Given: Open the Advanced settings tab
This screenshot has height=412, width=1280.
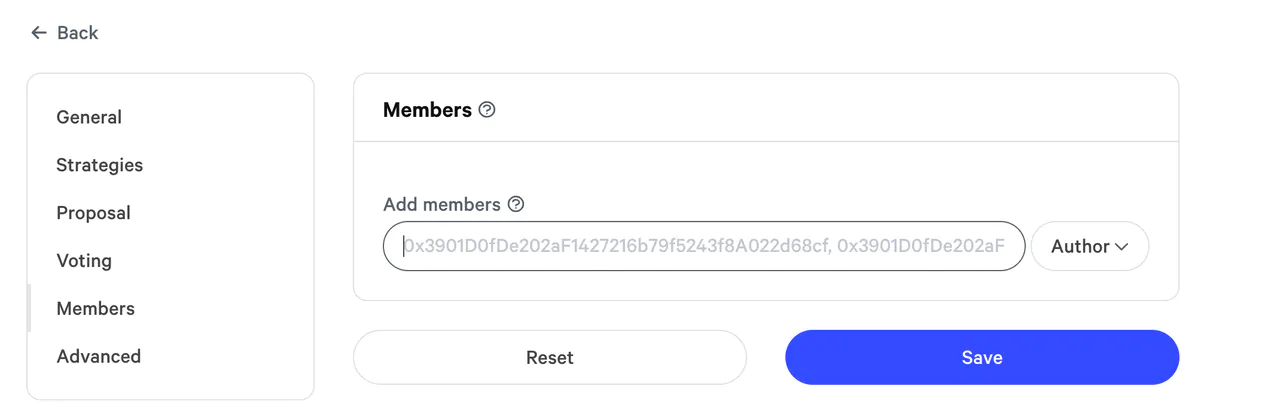Looking at the screenshot, I should [98, 357].
